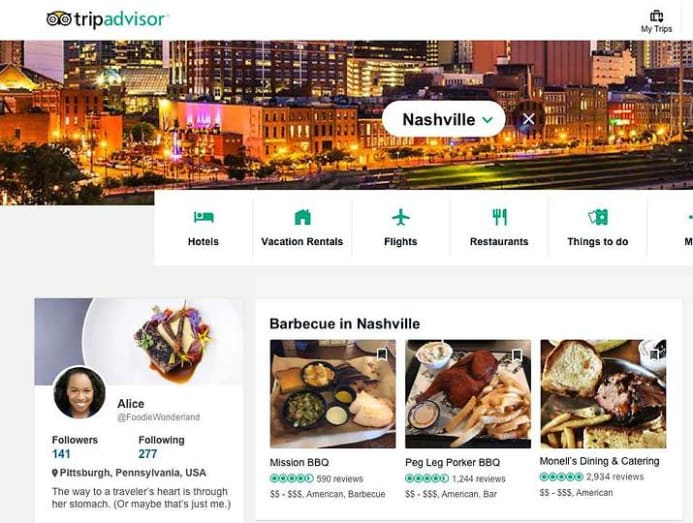Open Alice's Following count 277
This screenshot has width=693, height=523.
pyautogui.click(x=148, y=454)
